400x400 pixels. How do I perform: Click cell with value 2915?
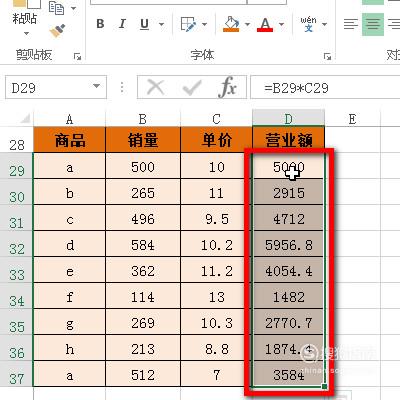point(289,192)
